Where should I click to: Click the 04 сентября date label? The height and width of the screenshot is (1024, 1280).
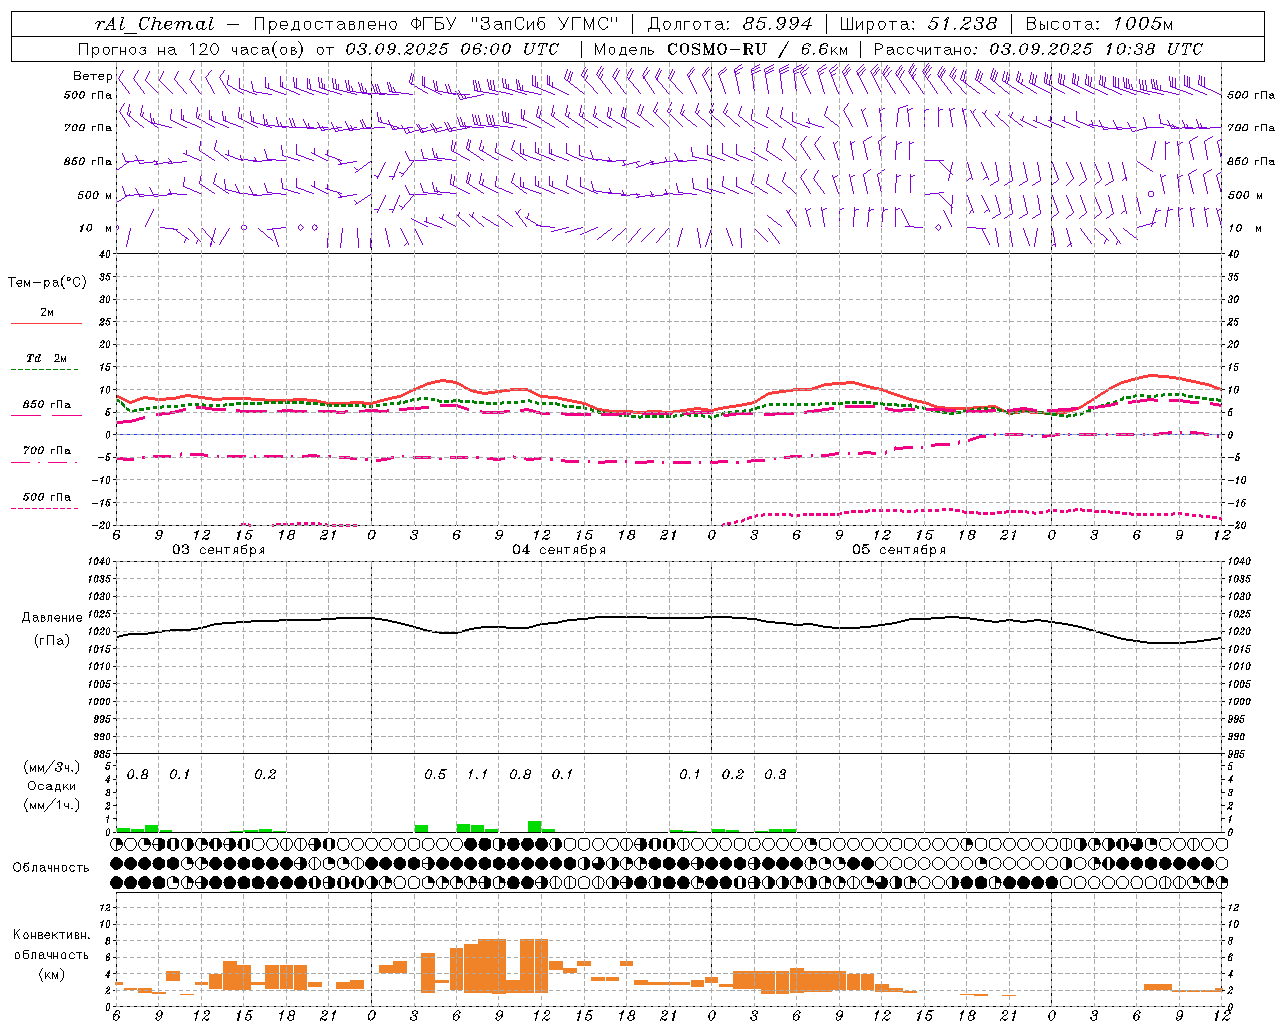[x=559, y=550]
